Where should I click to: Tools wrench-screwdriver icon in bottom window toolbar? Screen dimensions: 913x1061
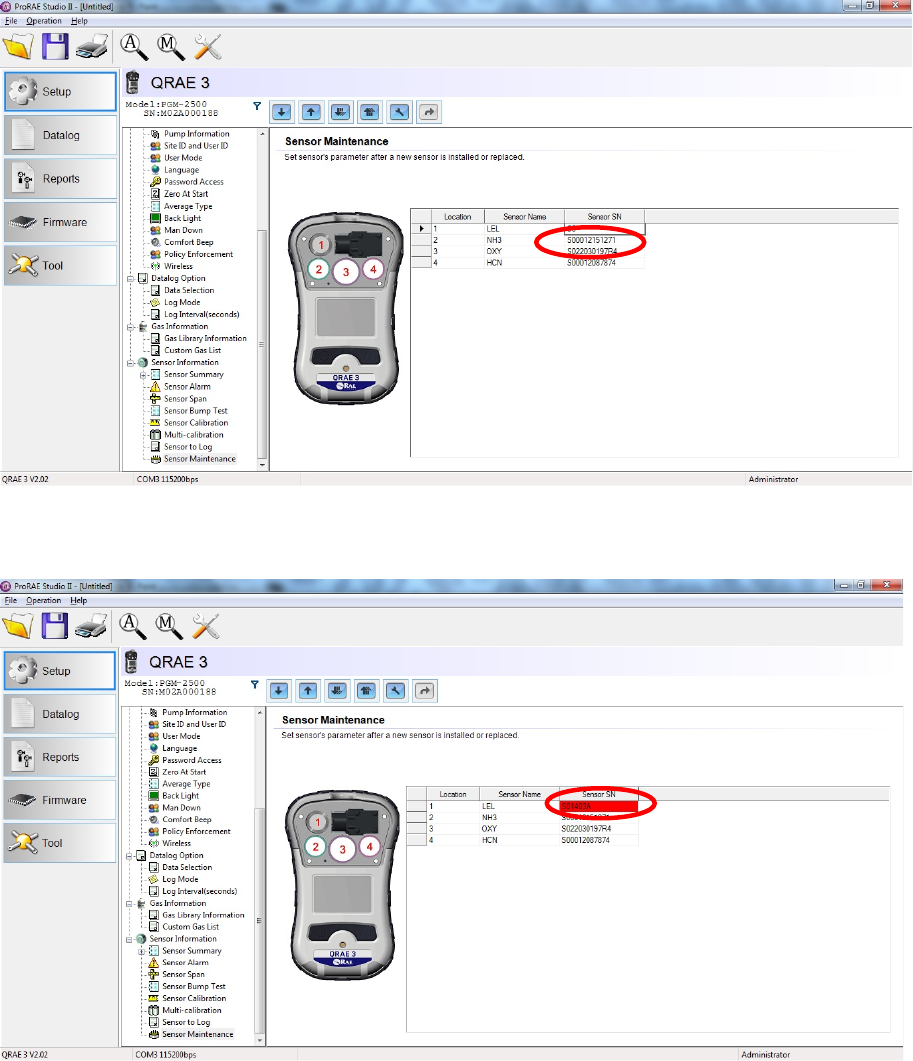205,626
